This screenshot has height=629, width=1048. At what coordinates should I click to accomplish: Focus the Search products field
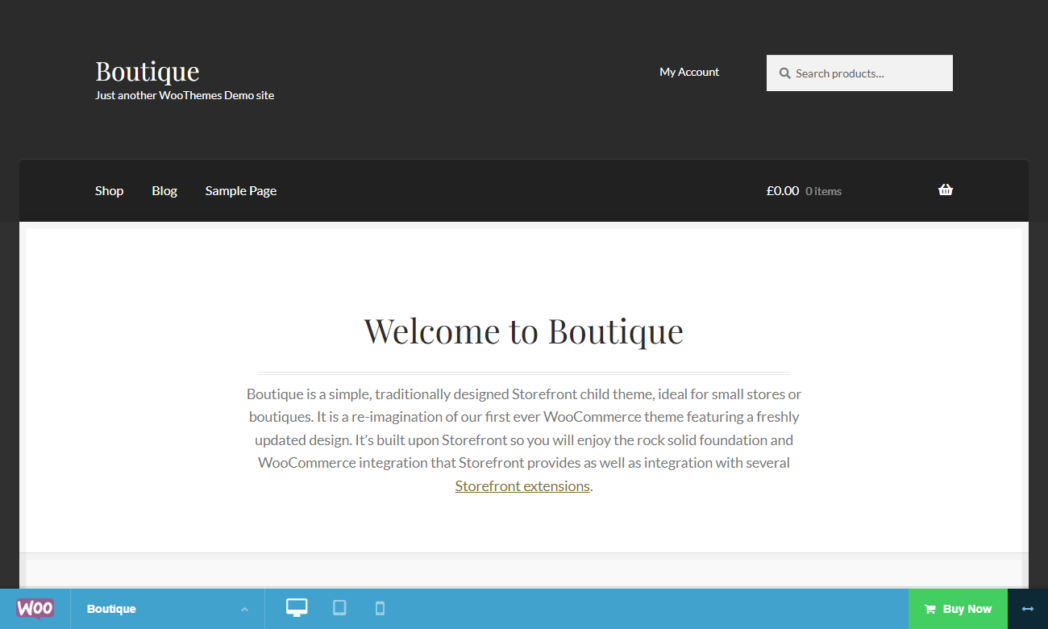tap(860, 73)
